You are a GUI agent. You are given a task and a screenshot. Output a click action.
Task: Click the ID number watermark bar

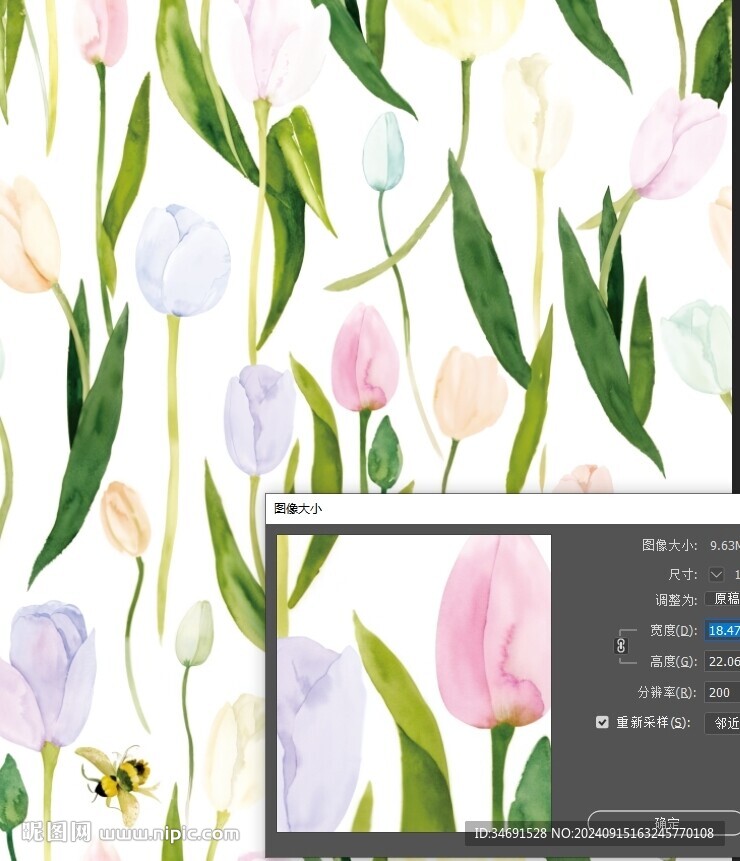pos(594,833)
